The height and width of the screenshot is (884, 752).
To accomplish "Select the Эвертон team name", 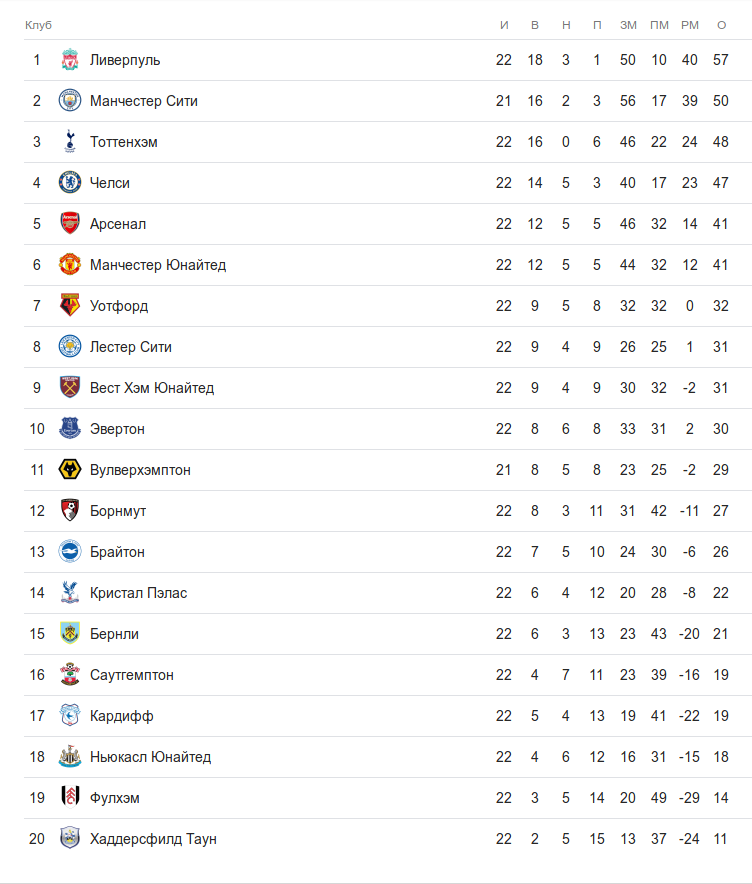I will pos(117,429).
